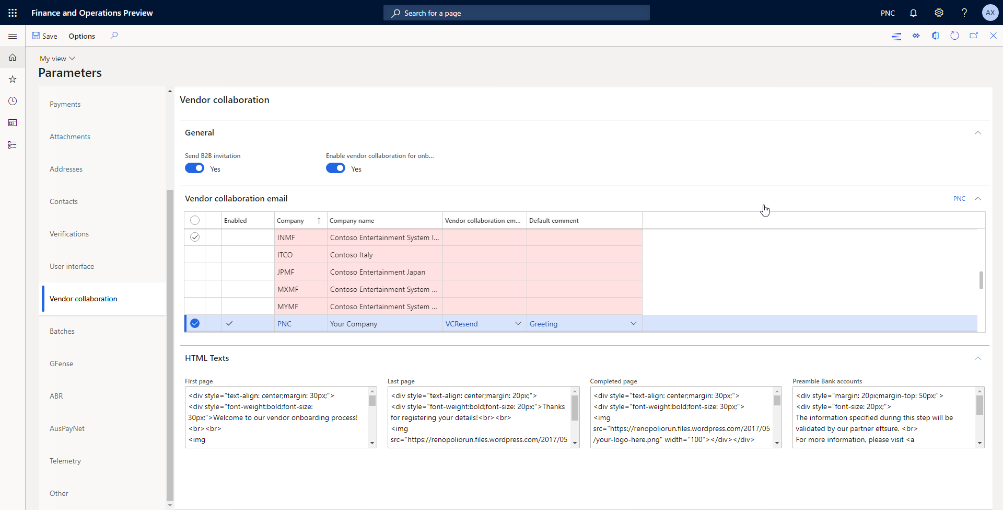Select all rows via header circle

tap(194, 220)
